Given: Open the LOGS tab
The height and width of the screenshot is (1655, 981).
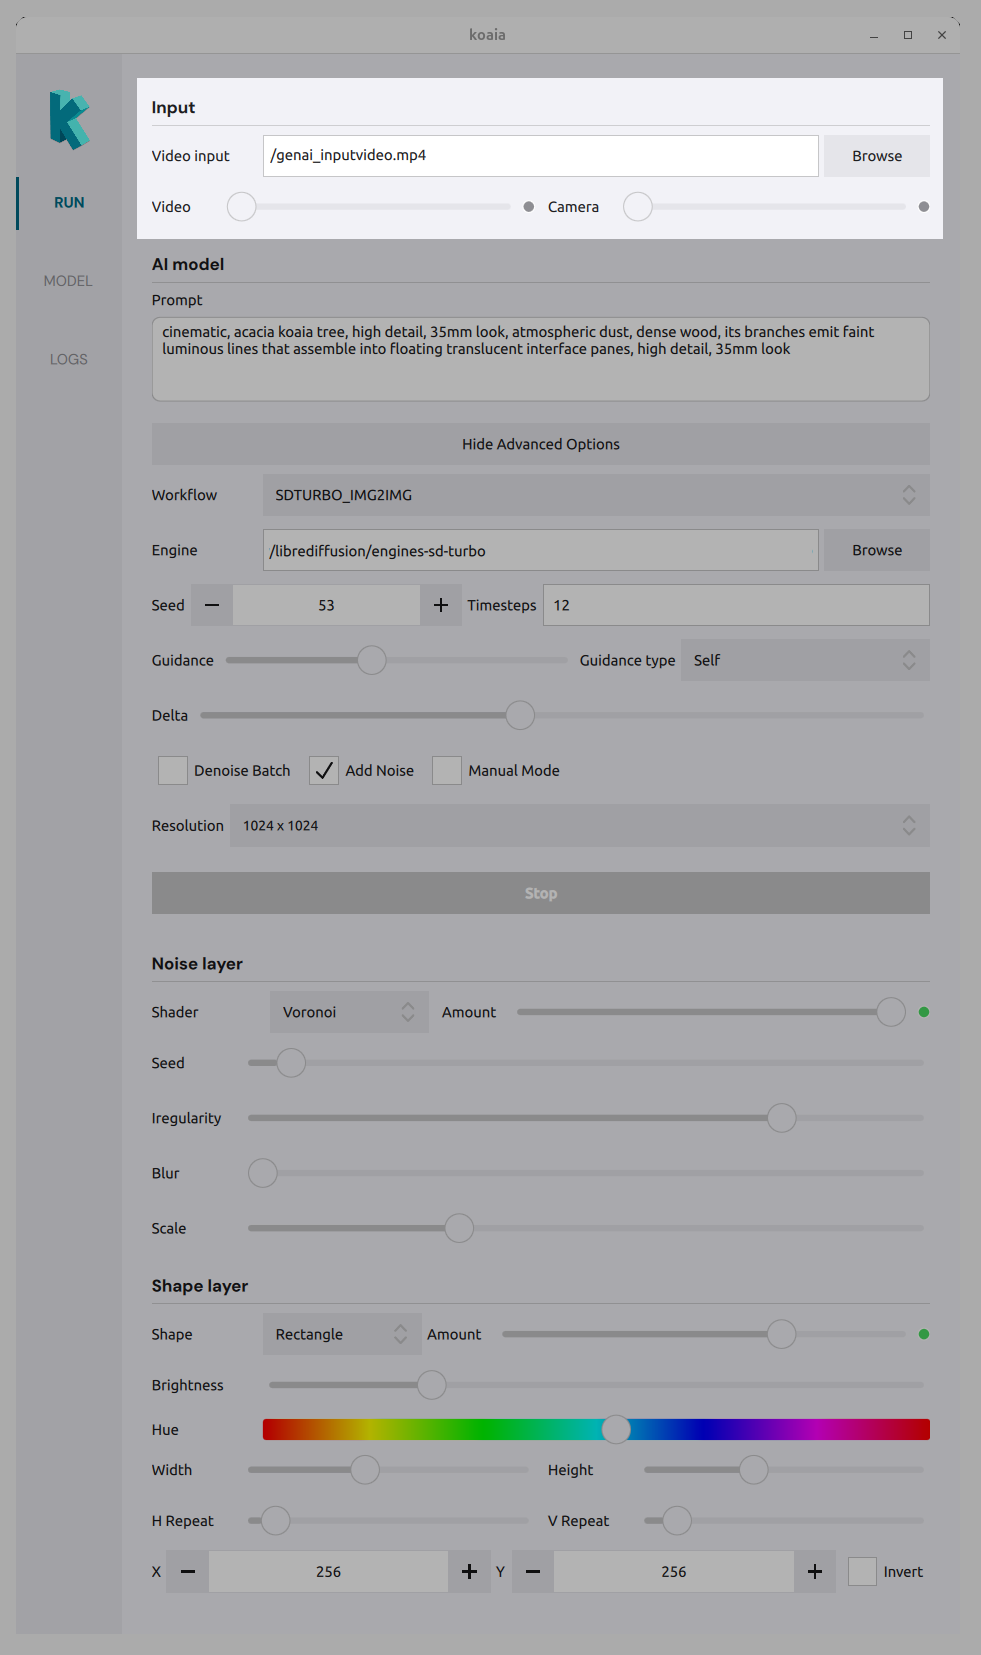Looking at the screenshot, I should [68, 359].
